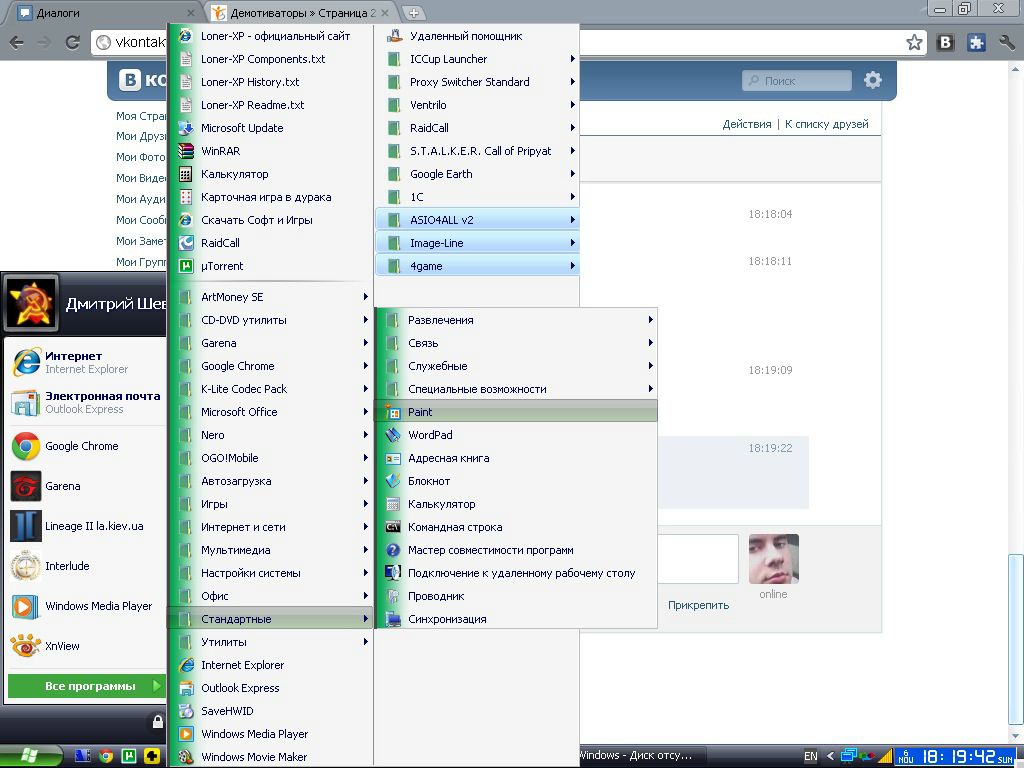Expand Специальные возможности submenu
Screen dimensions: 1024x768
click(515, 389)
